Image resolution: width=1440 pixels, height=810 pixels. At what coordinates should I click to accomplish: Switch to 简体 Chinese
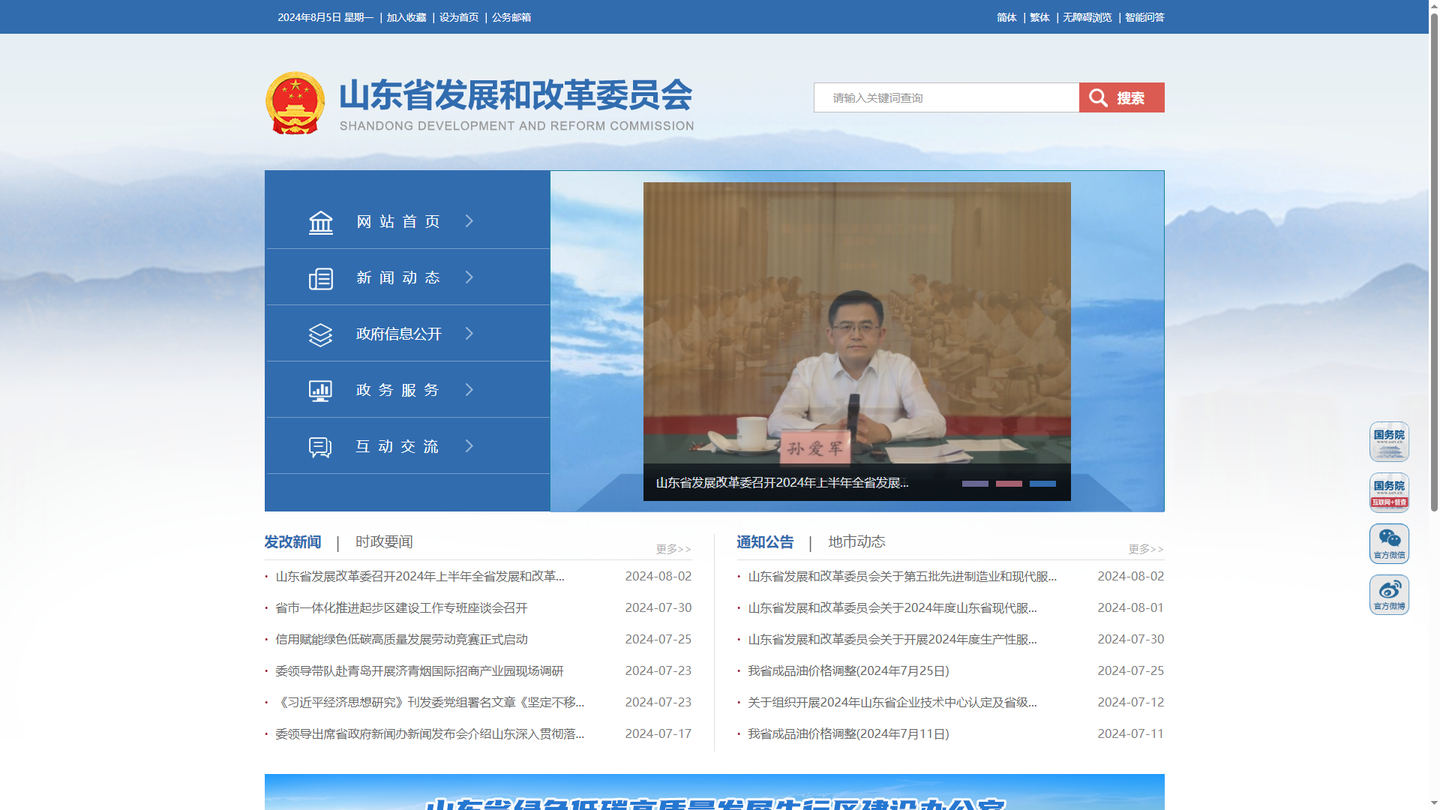pos(1007,17)
